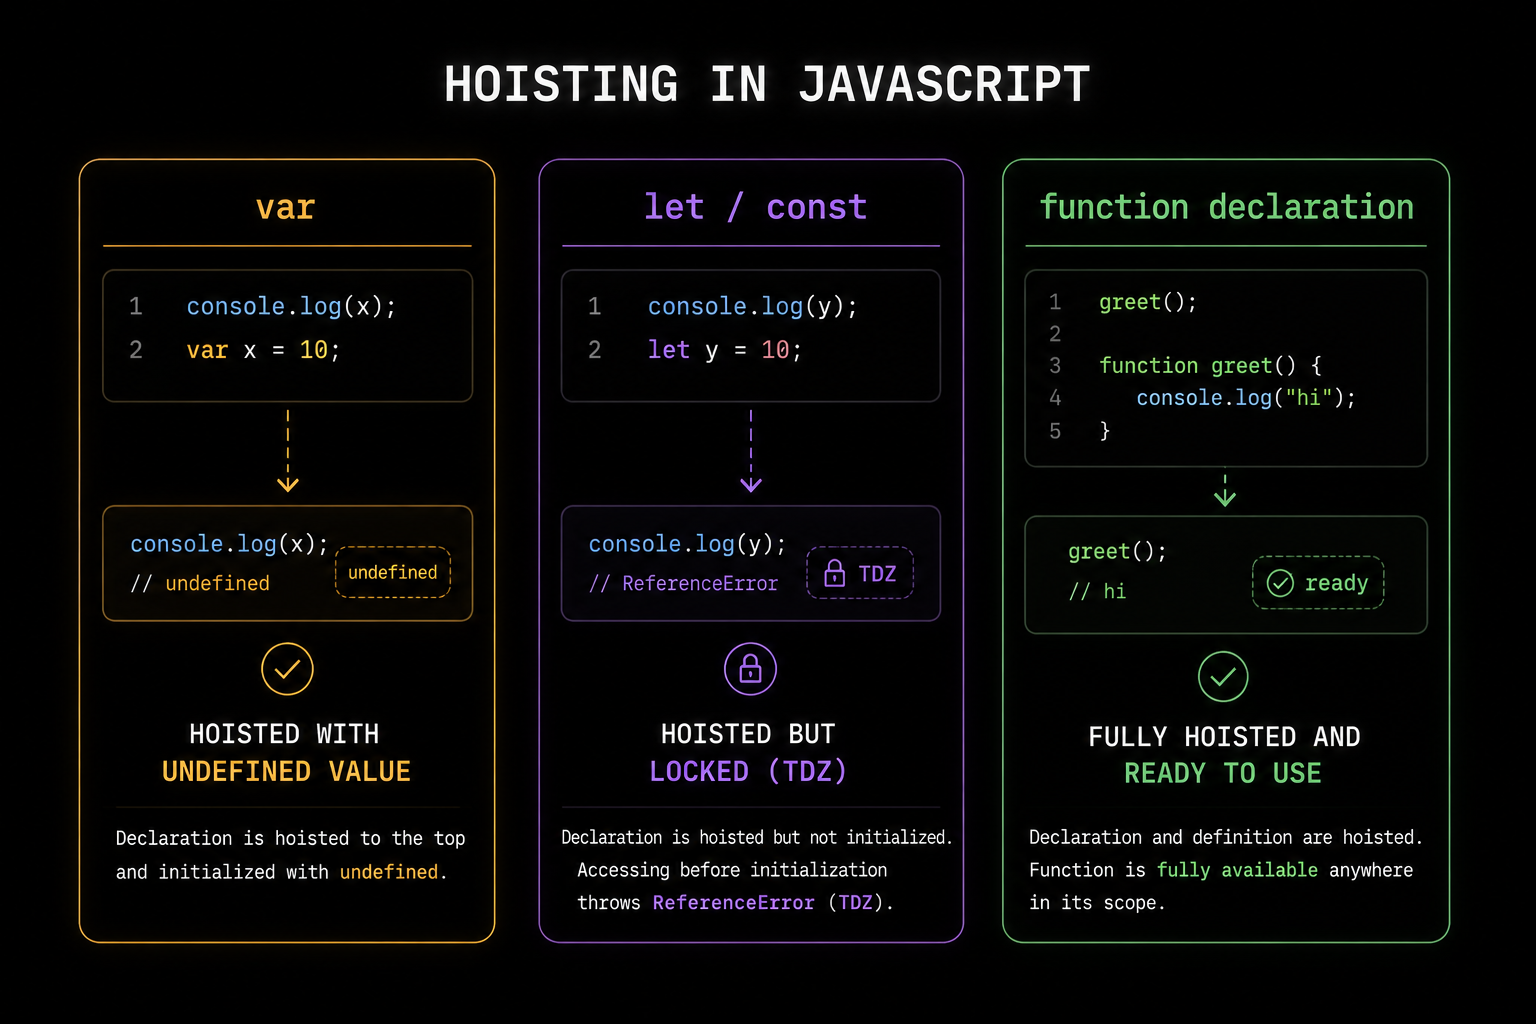This screenshot has height=1024, width=1536.
Task: Click the READY TO USE green caption
Action: [1223, 773]
